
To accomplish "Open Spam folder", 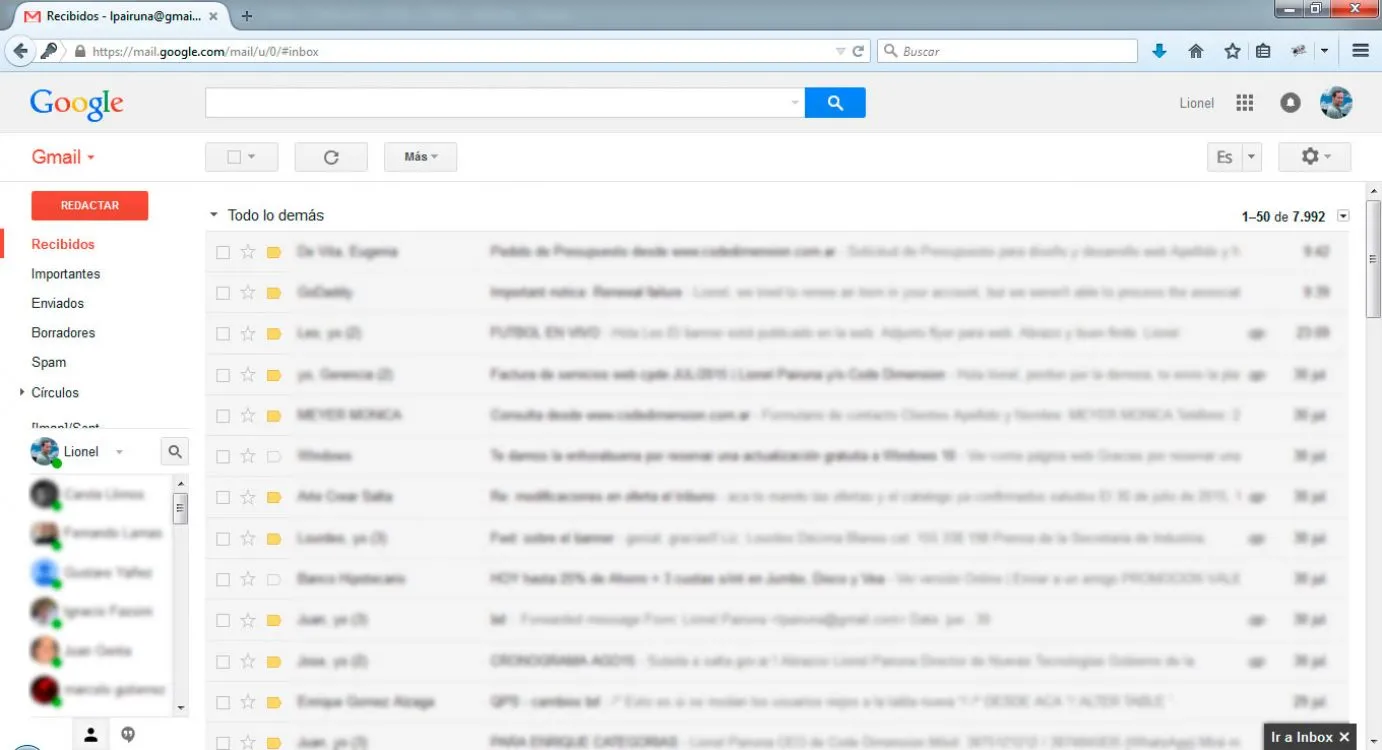I will point(49,362).
